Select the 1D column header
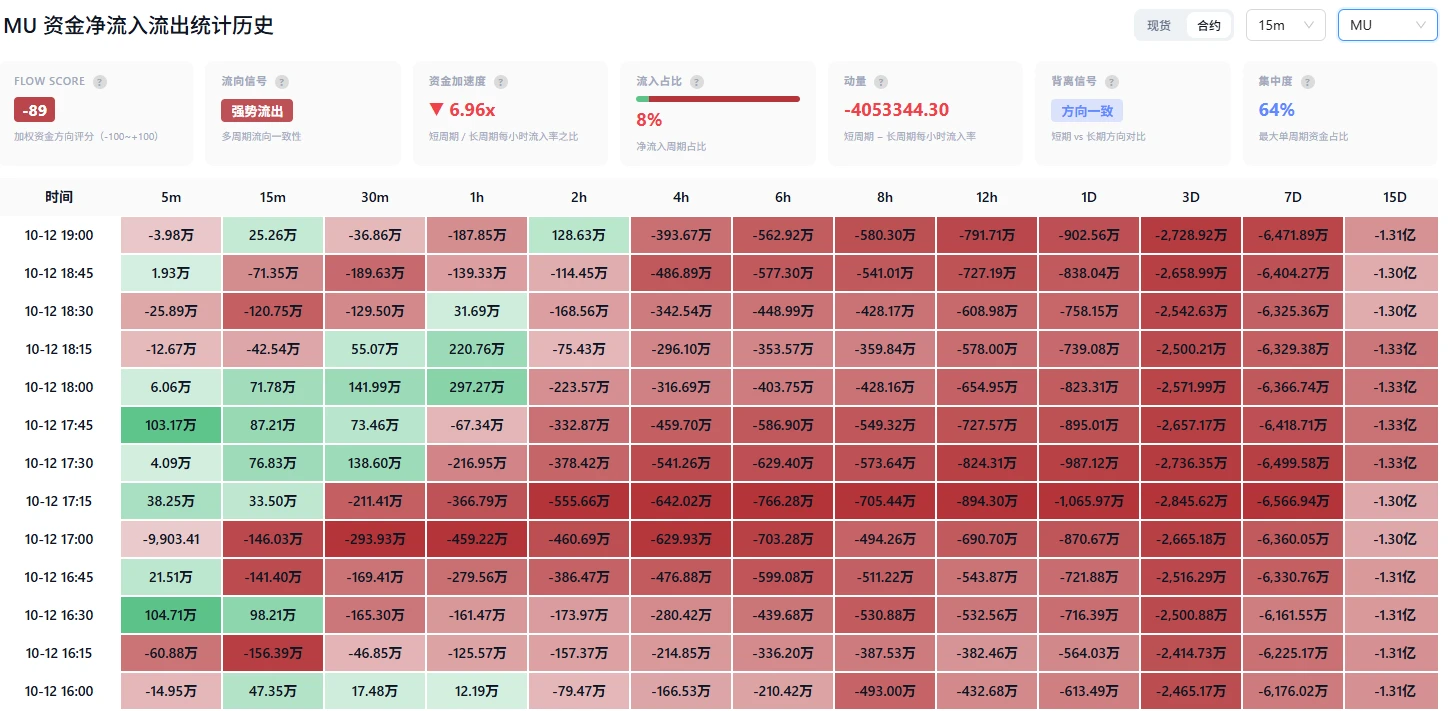Viewport: 1456px width, 711px height. coord(1089,197)
